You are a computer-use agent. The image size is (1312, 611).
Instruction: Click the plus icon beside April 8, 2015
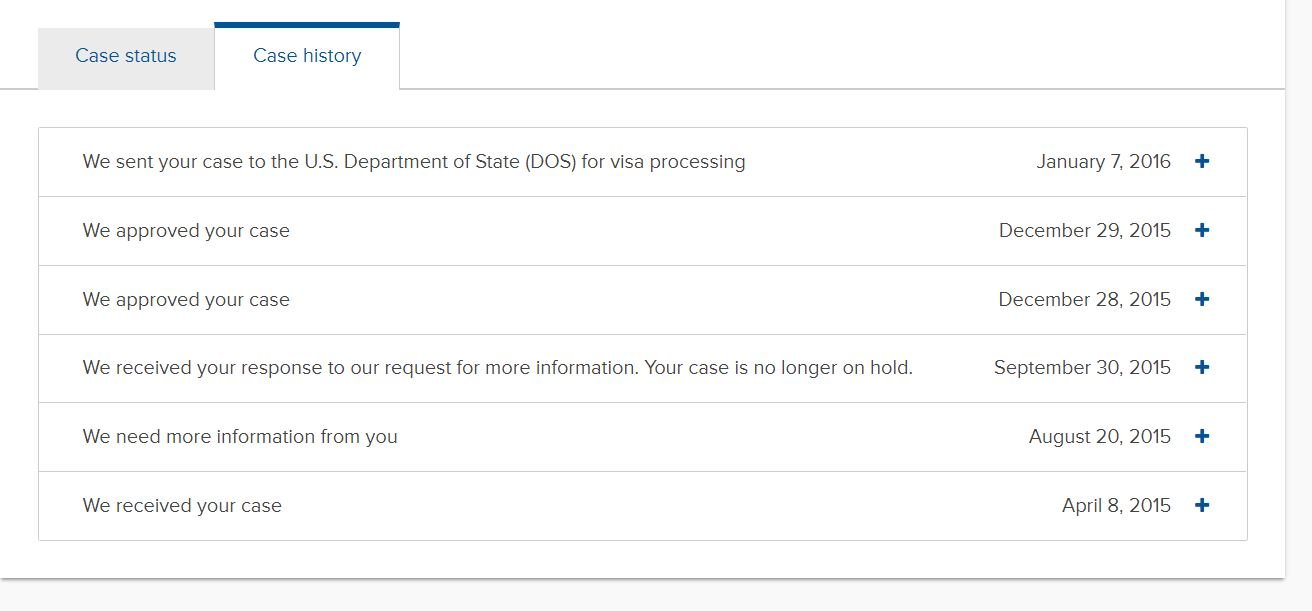pos(1202,505)
